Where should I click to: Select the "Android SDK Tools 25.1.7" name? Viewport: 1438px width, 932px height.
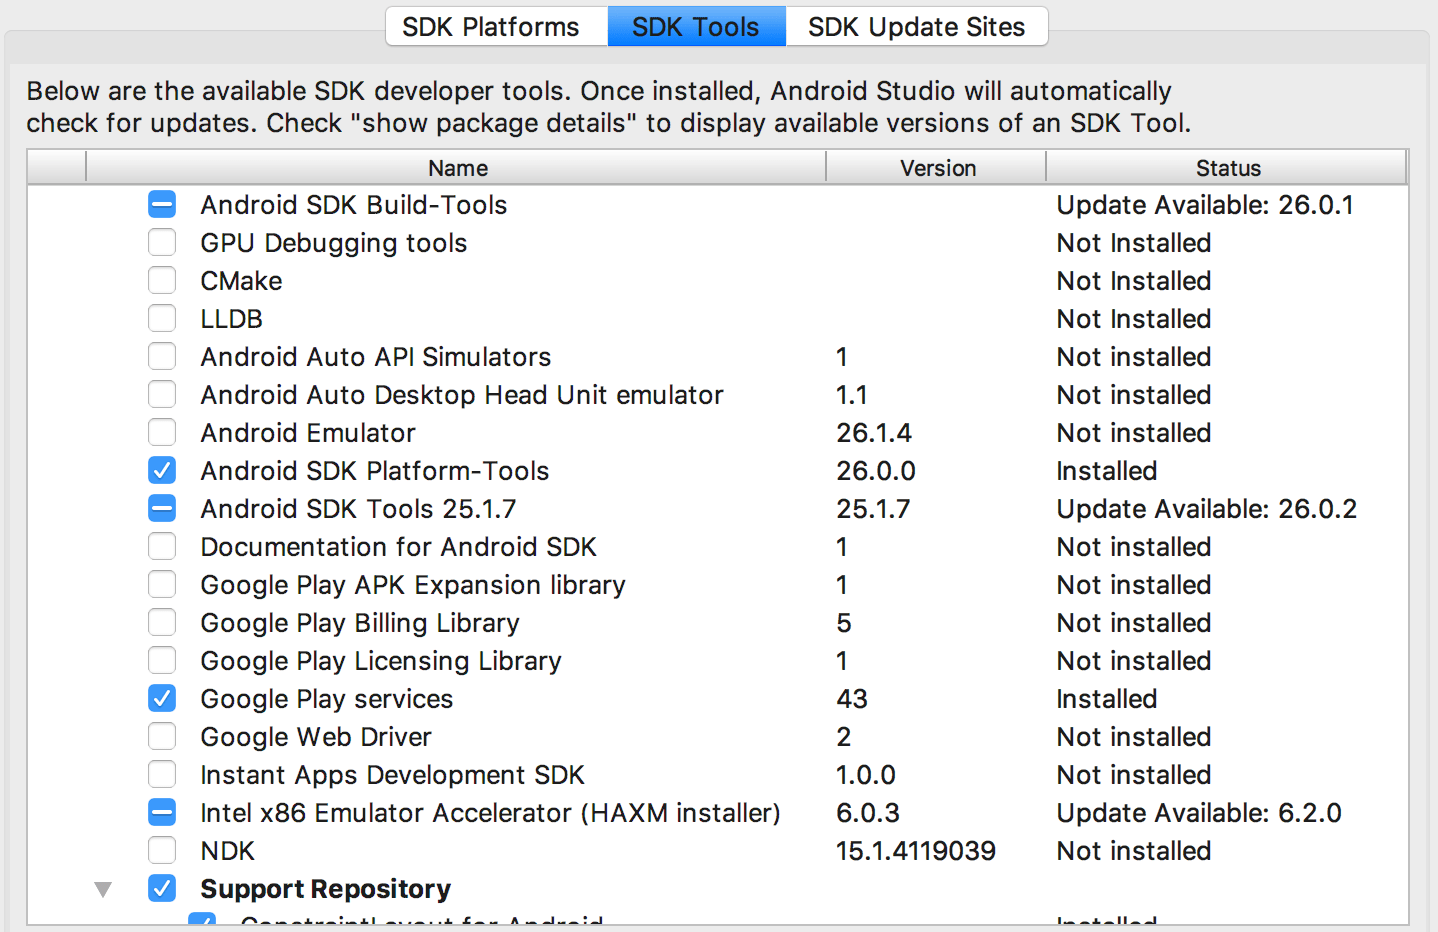click(359, 509)
